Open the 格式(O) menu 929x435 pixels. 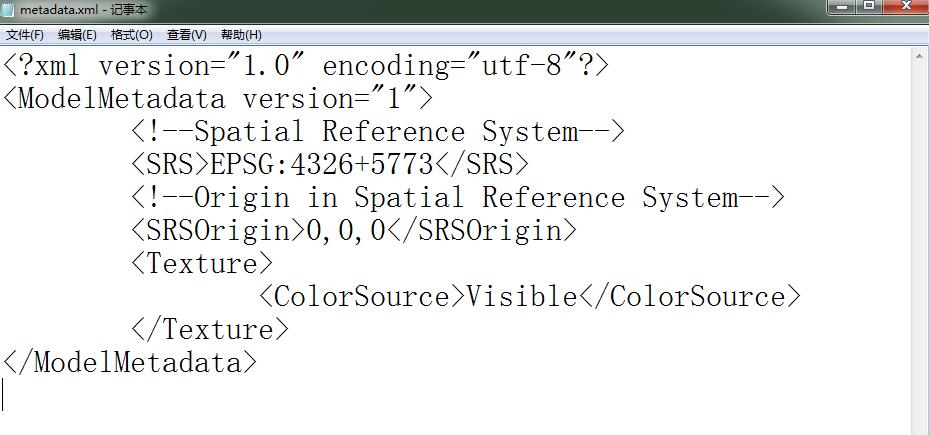coord(132,35)
